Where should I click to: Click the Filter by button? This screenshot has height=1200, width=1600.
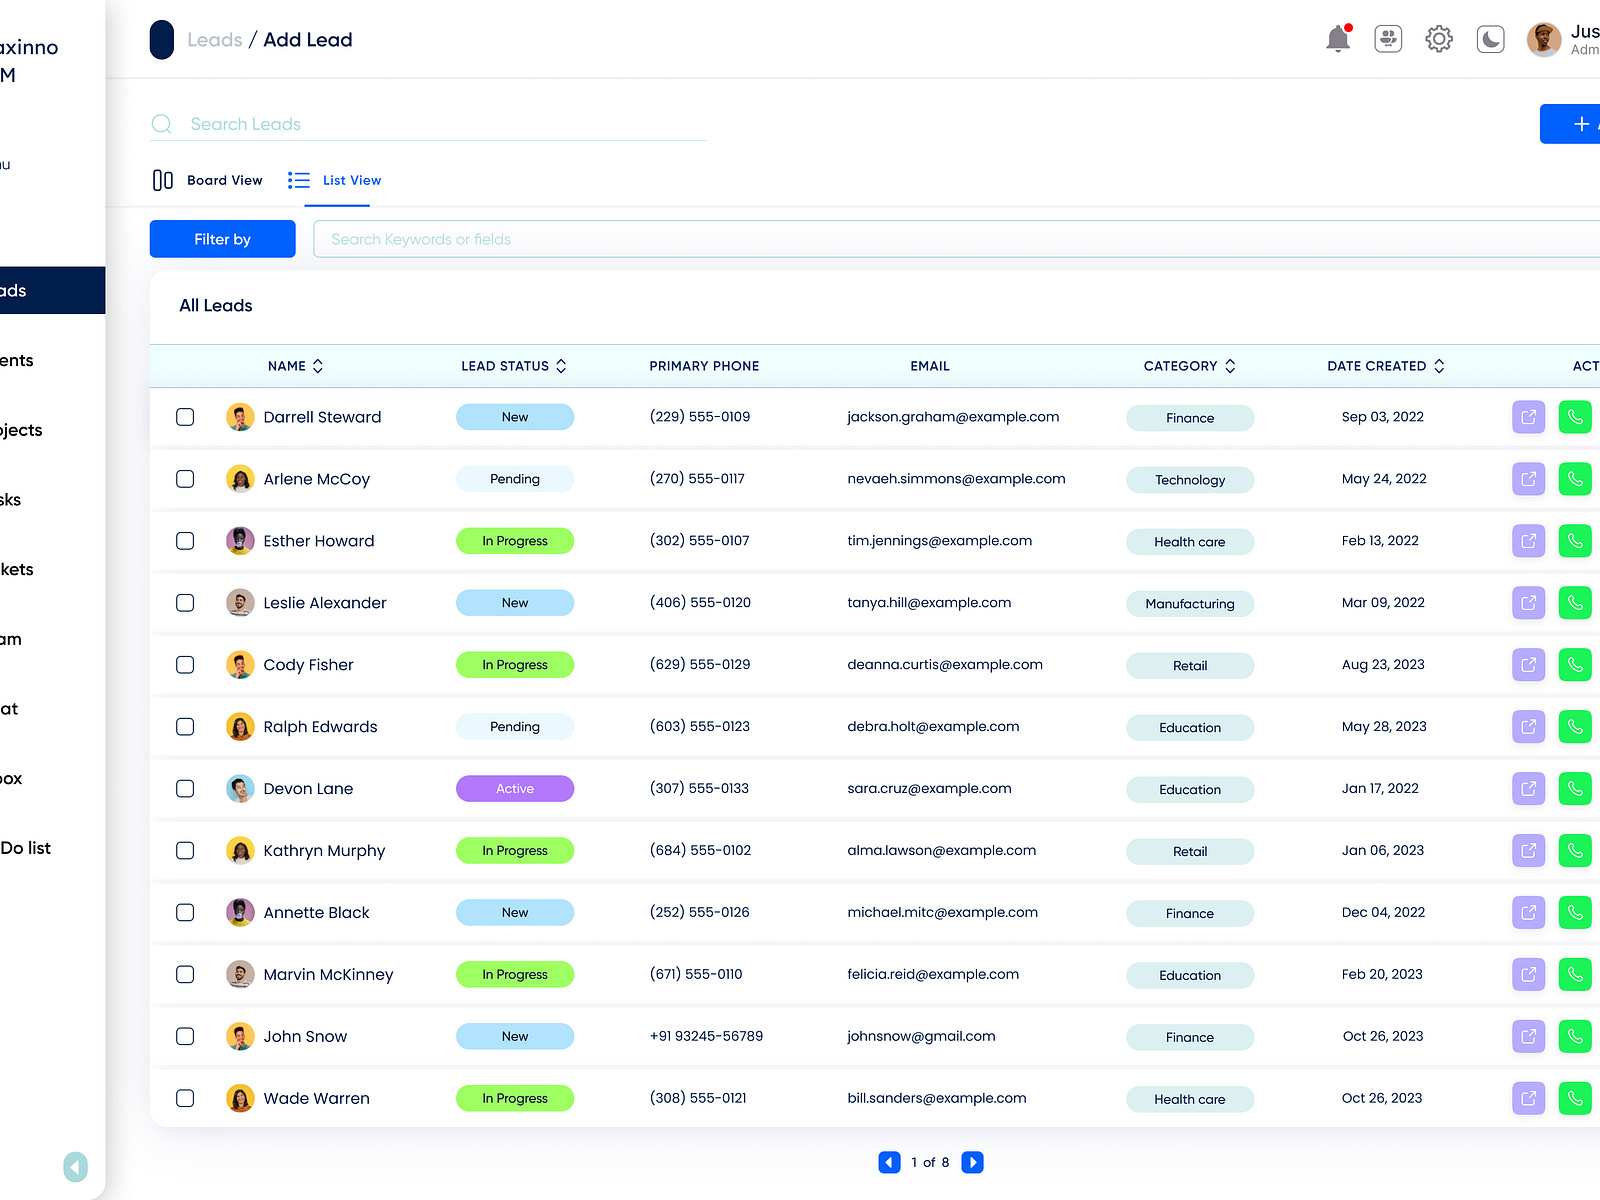[222, 239]
